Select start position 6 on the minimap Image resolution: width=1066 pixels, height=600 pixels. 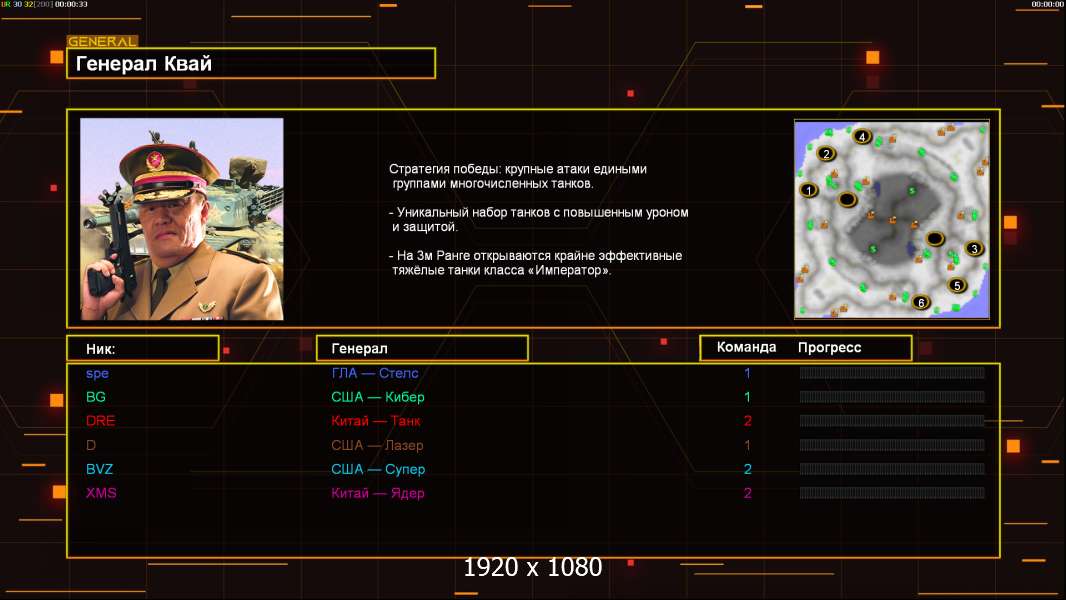pyautogui.click(x=921, y=302)
